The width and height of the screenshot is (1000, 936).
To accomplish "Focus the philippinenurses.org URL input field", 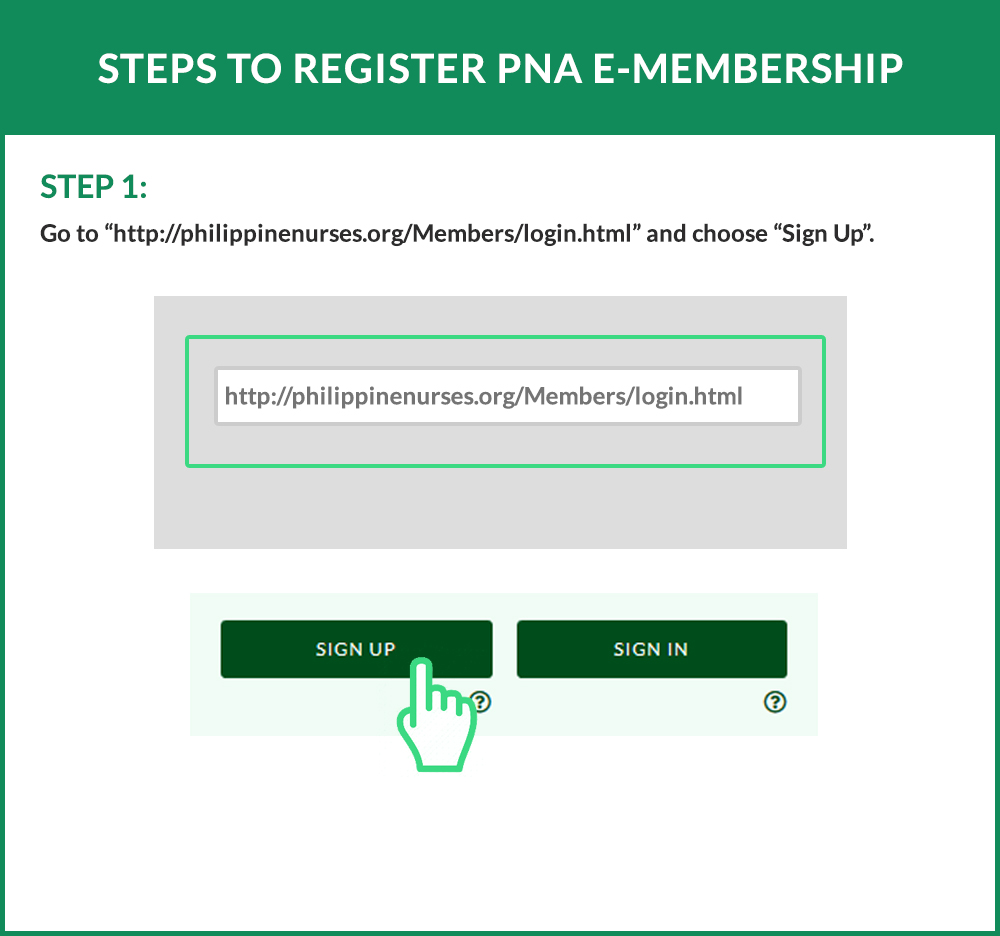I will pyautogui.click(x=507, y=396).
